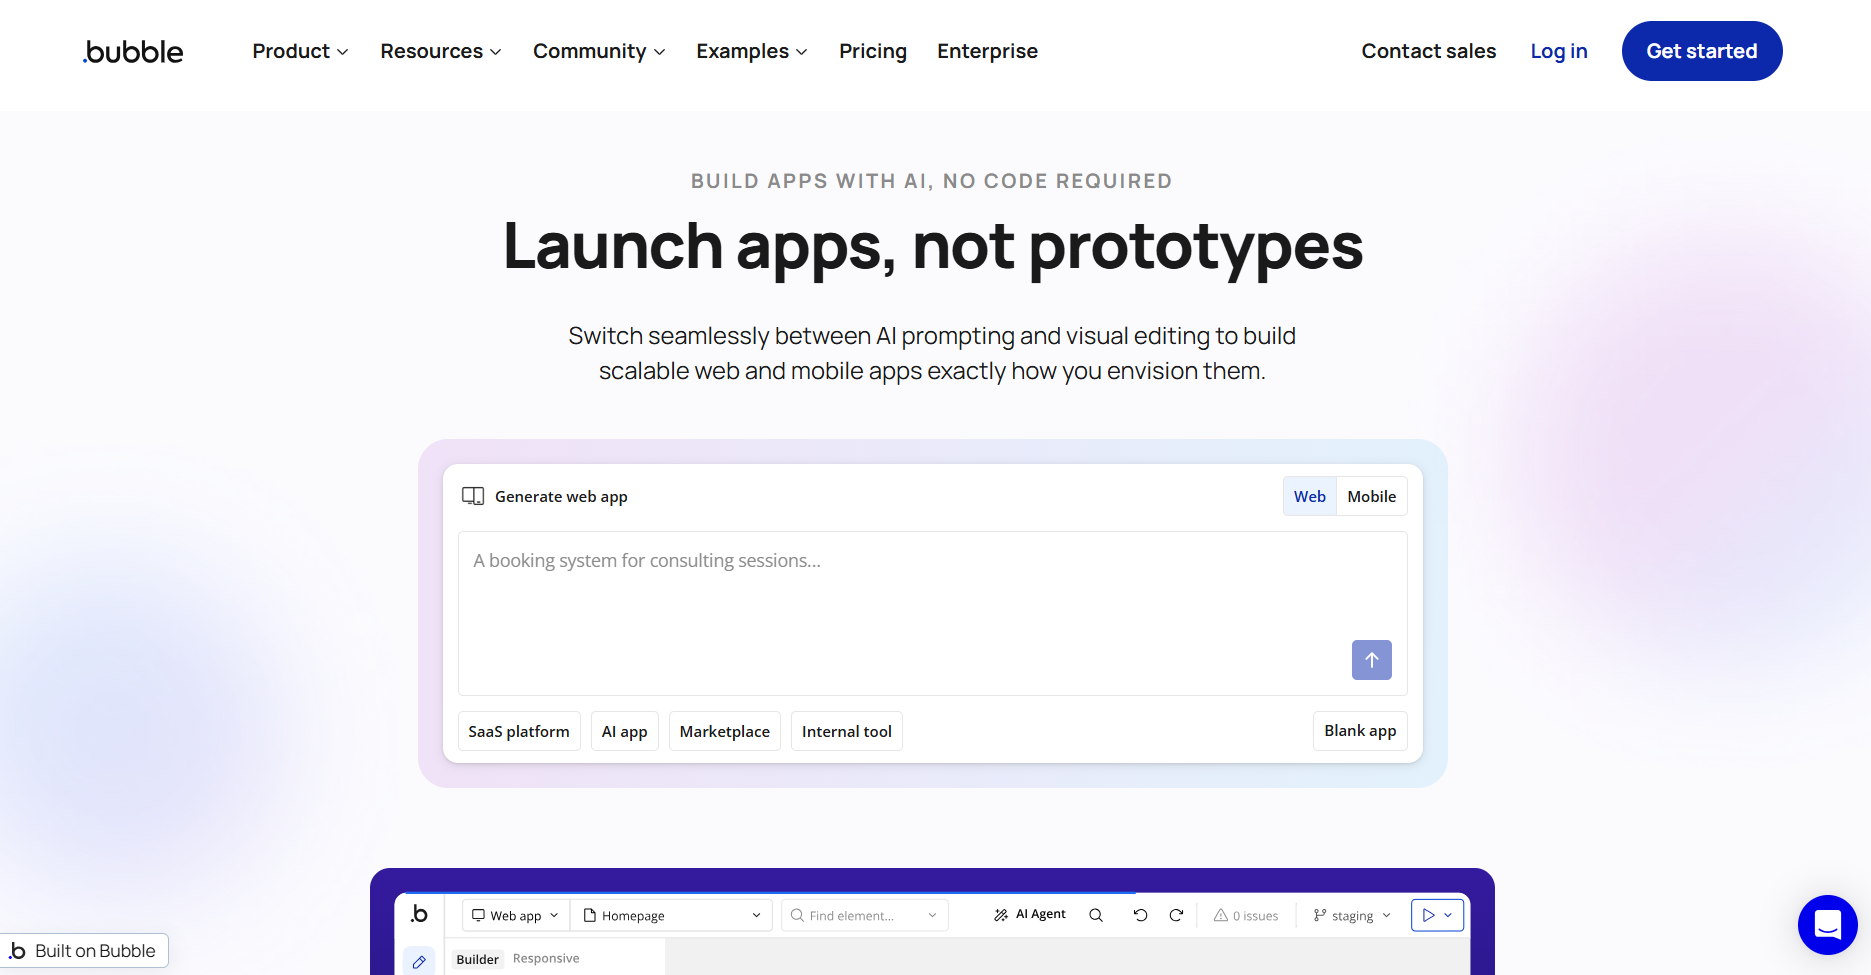Screen dimensions: 1871x975
Task: Click the 0 issues warning indicator
Action: tap(1246, 915)
